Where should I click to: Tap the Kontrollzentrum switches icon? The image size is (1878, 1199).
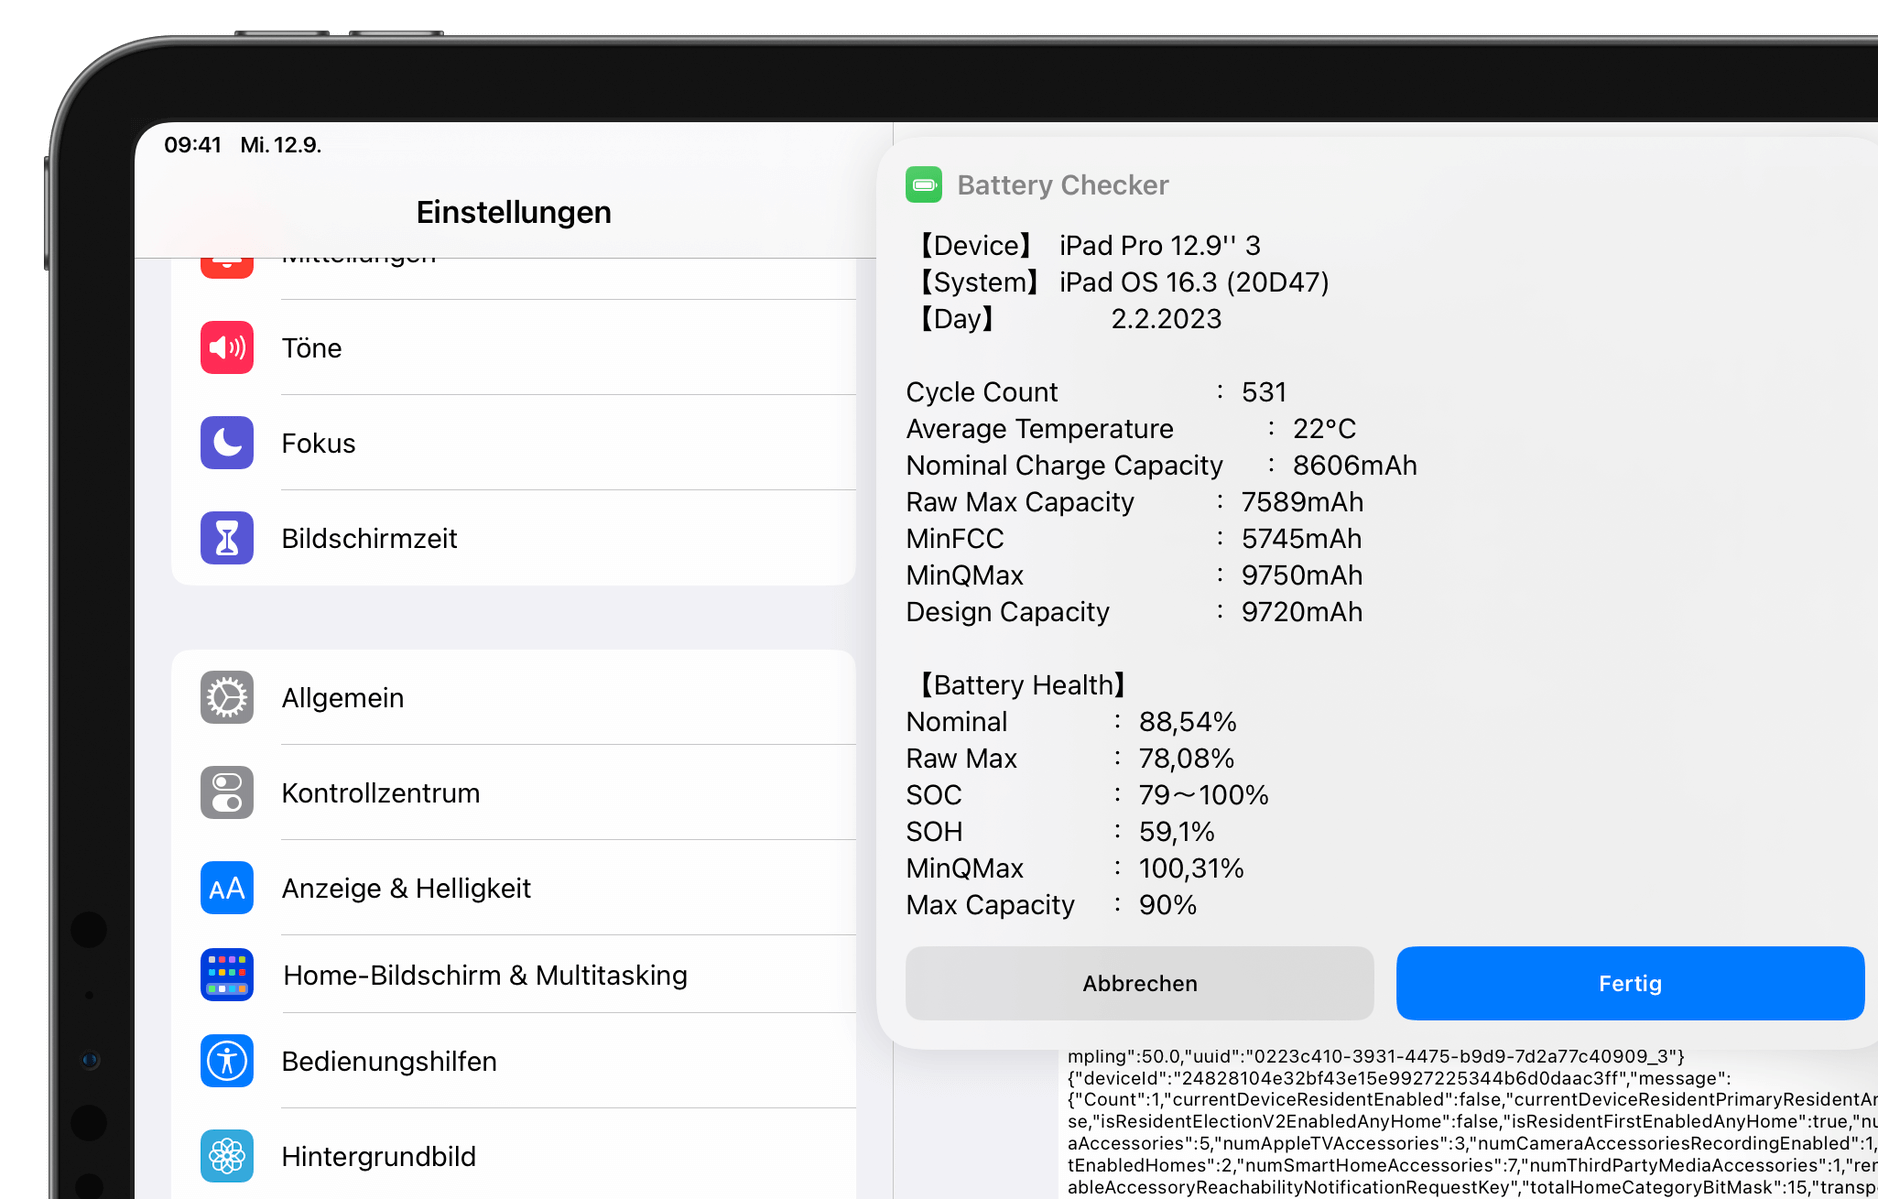pos(227,793)
